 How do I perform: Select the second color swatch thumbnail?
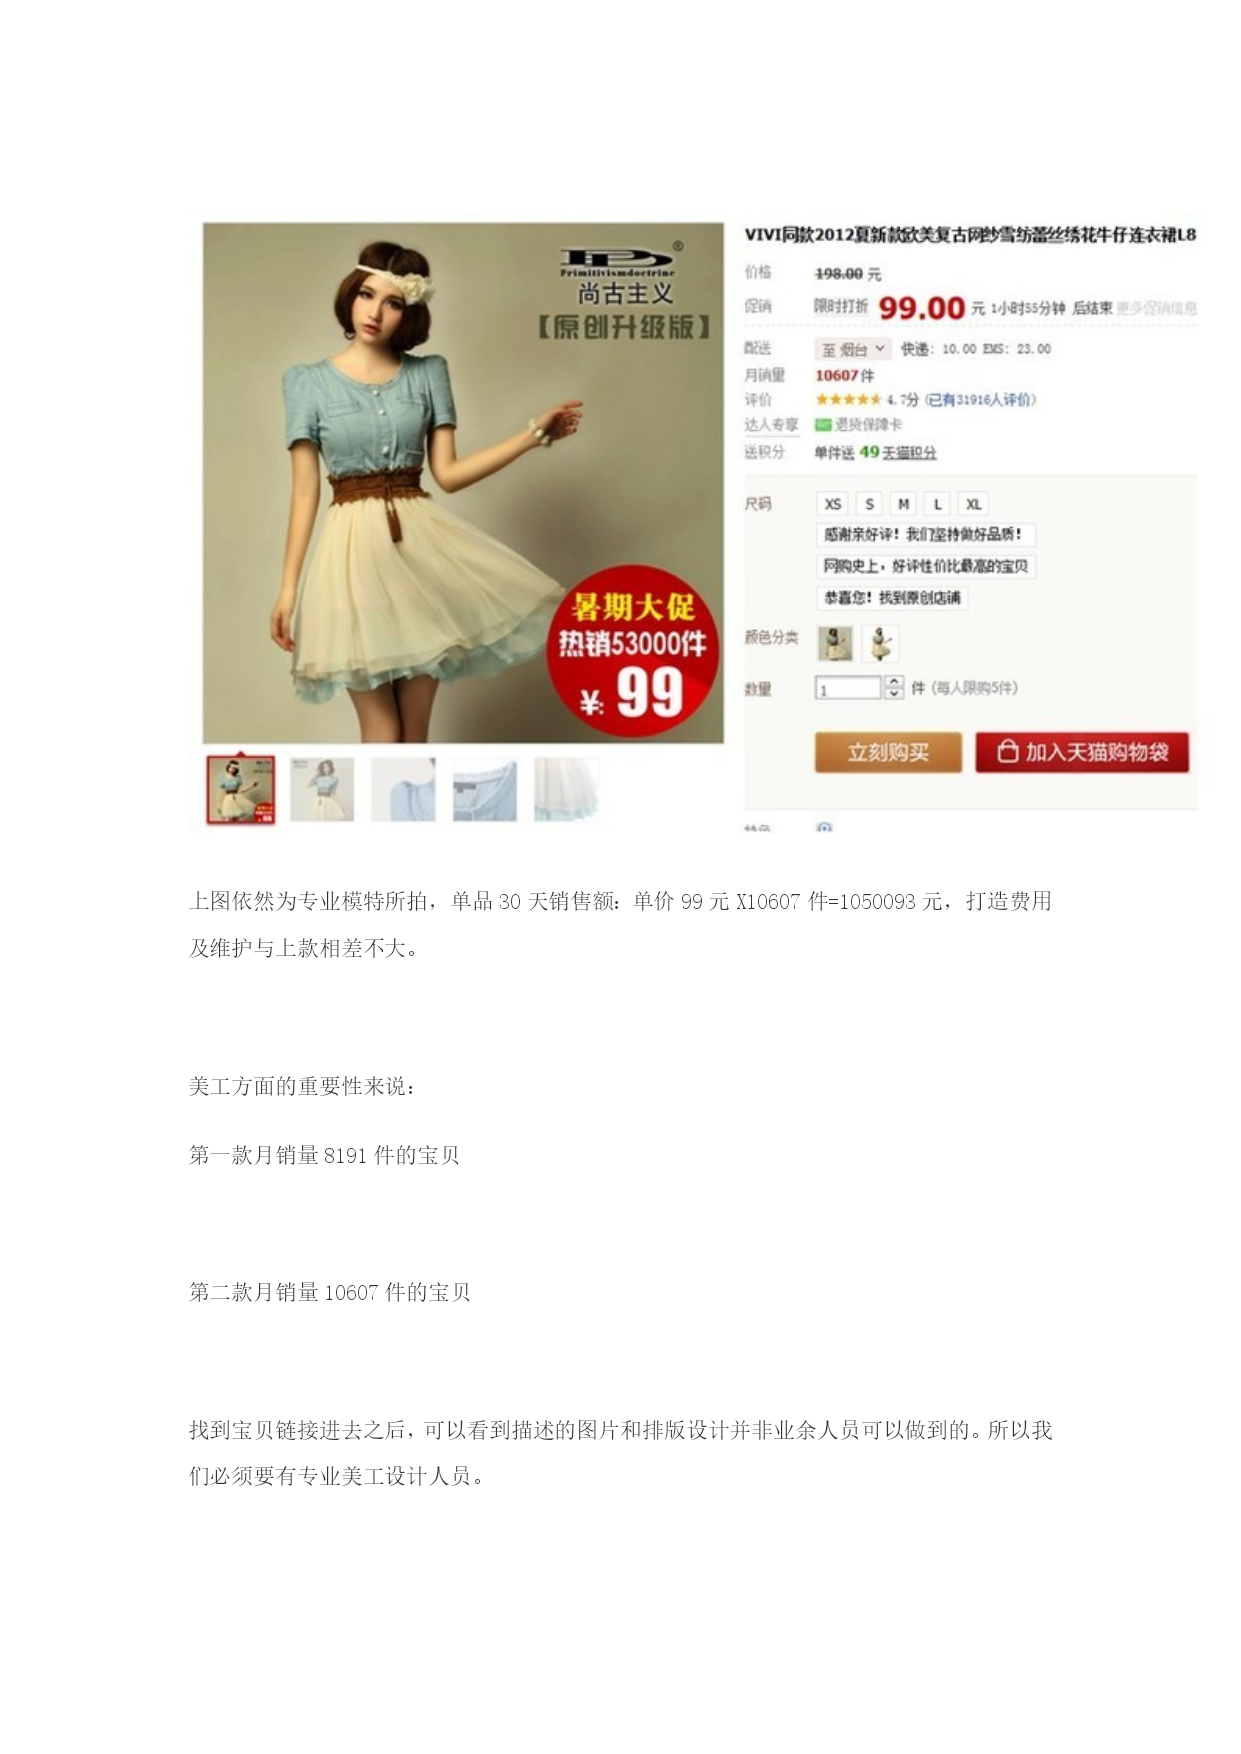pyautogui.click(x=881, y=643)
